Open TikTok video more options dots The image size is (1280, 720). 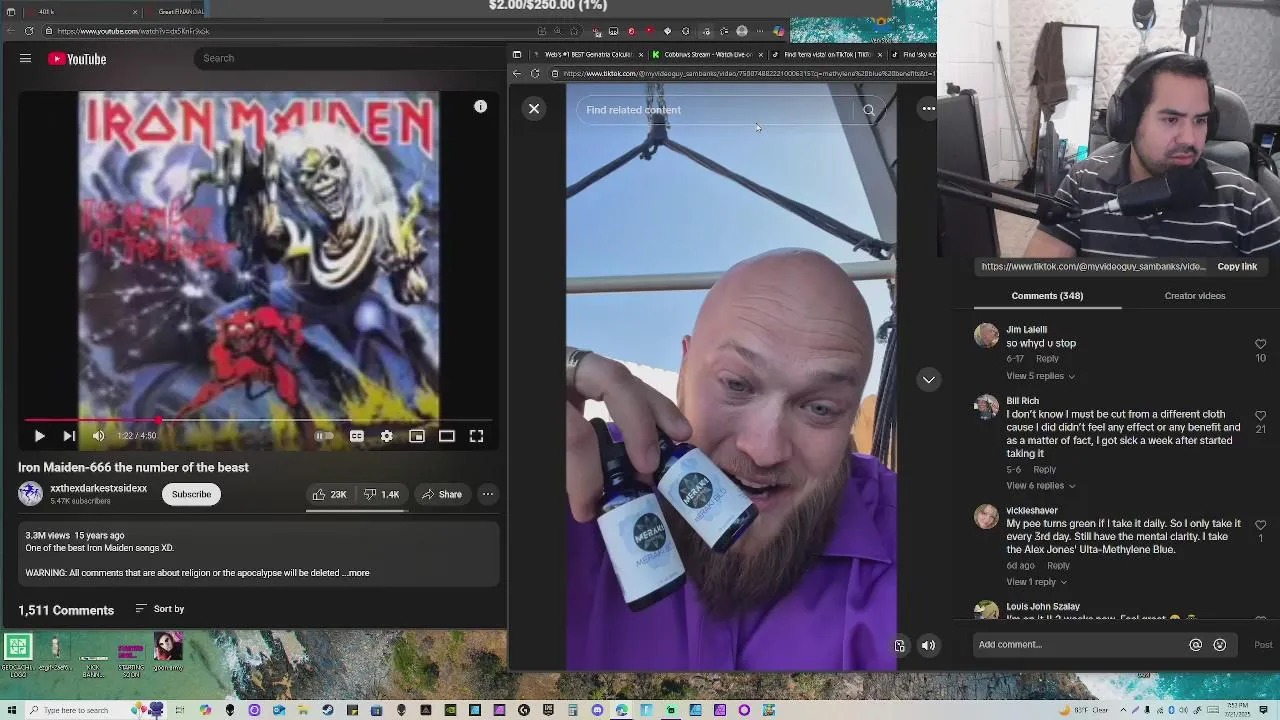click(929, 108)
